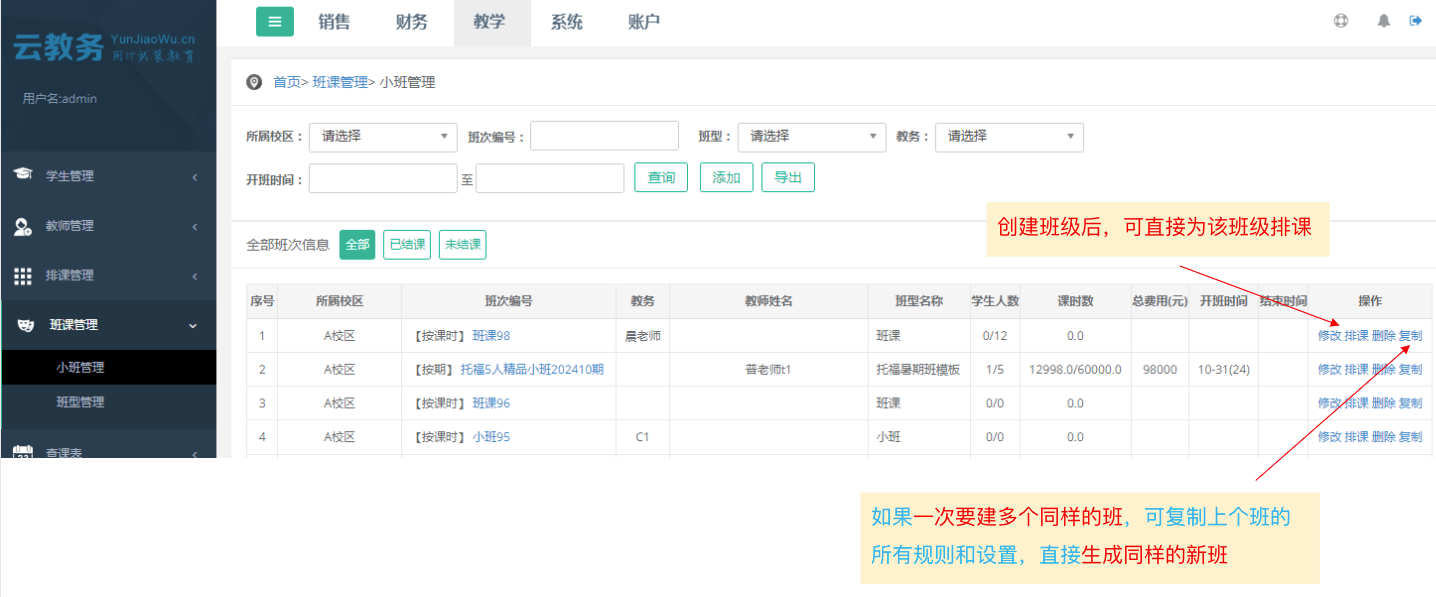Open class 小班95 link
1436x597 pixels.
pyautogui.click(x=491, y=437)
